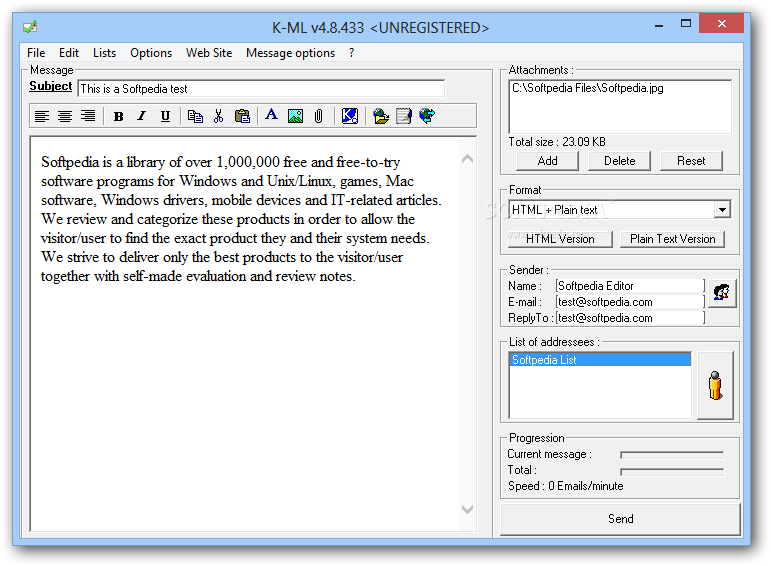This screenshot has width=771, height=566.
Task: Insert an image using the picture icon
Action: pyautogui.click(x=295, y=116)
